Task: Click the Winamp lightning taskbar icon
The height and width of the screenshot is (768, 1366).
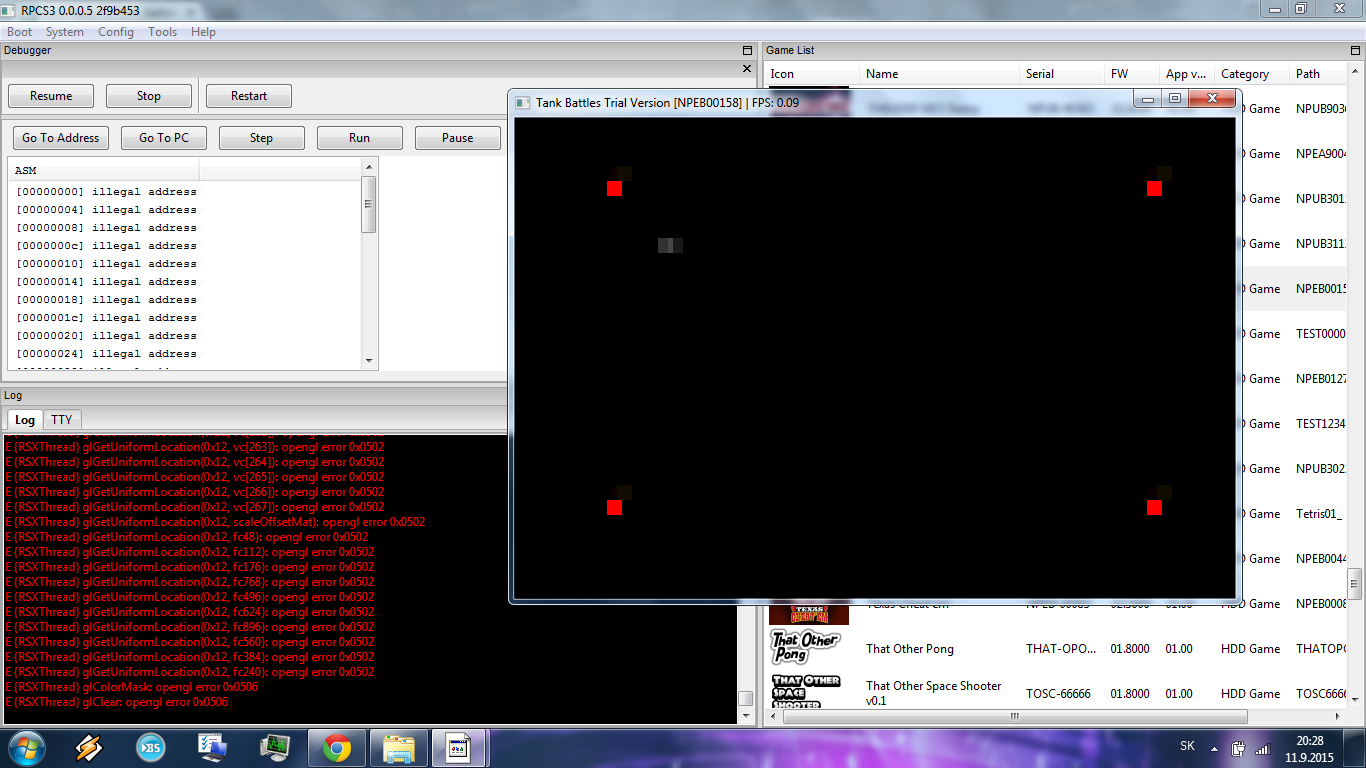Action: click(x=89, y=748)
